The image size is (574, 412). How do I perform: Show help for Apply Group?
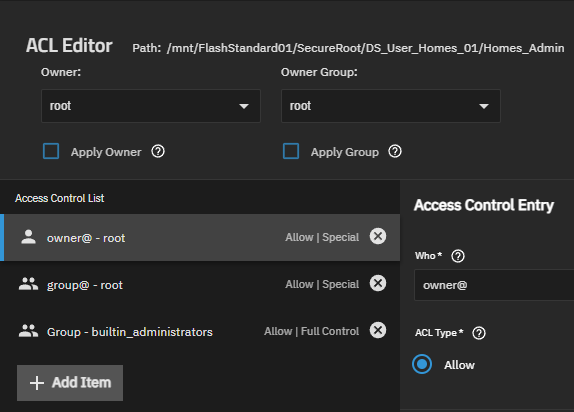pos(395,151)
